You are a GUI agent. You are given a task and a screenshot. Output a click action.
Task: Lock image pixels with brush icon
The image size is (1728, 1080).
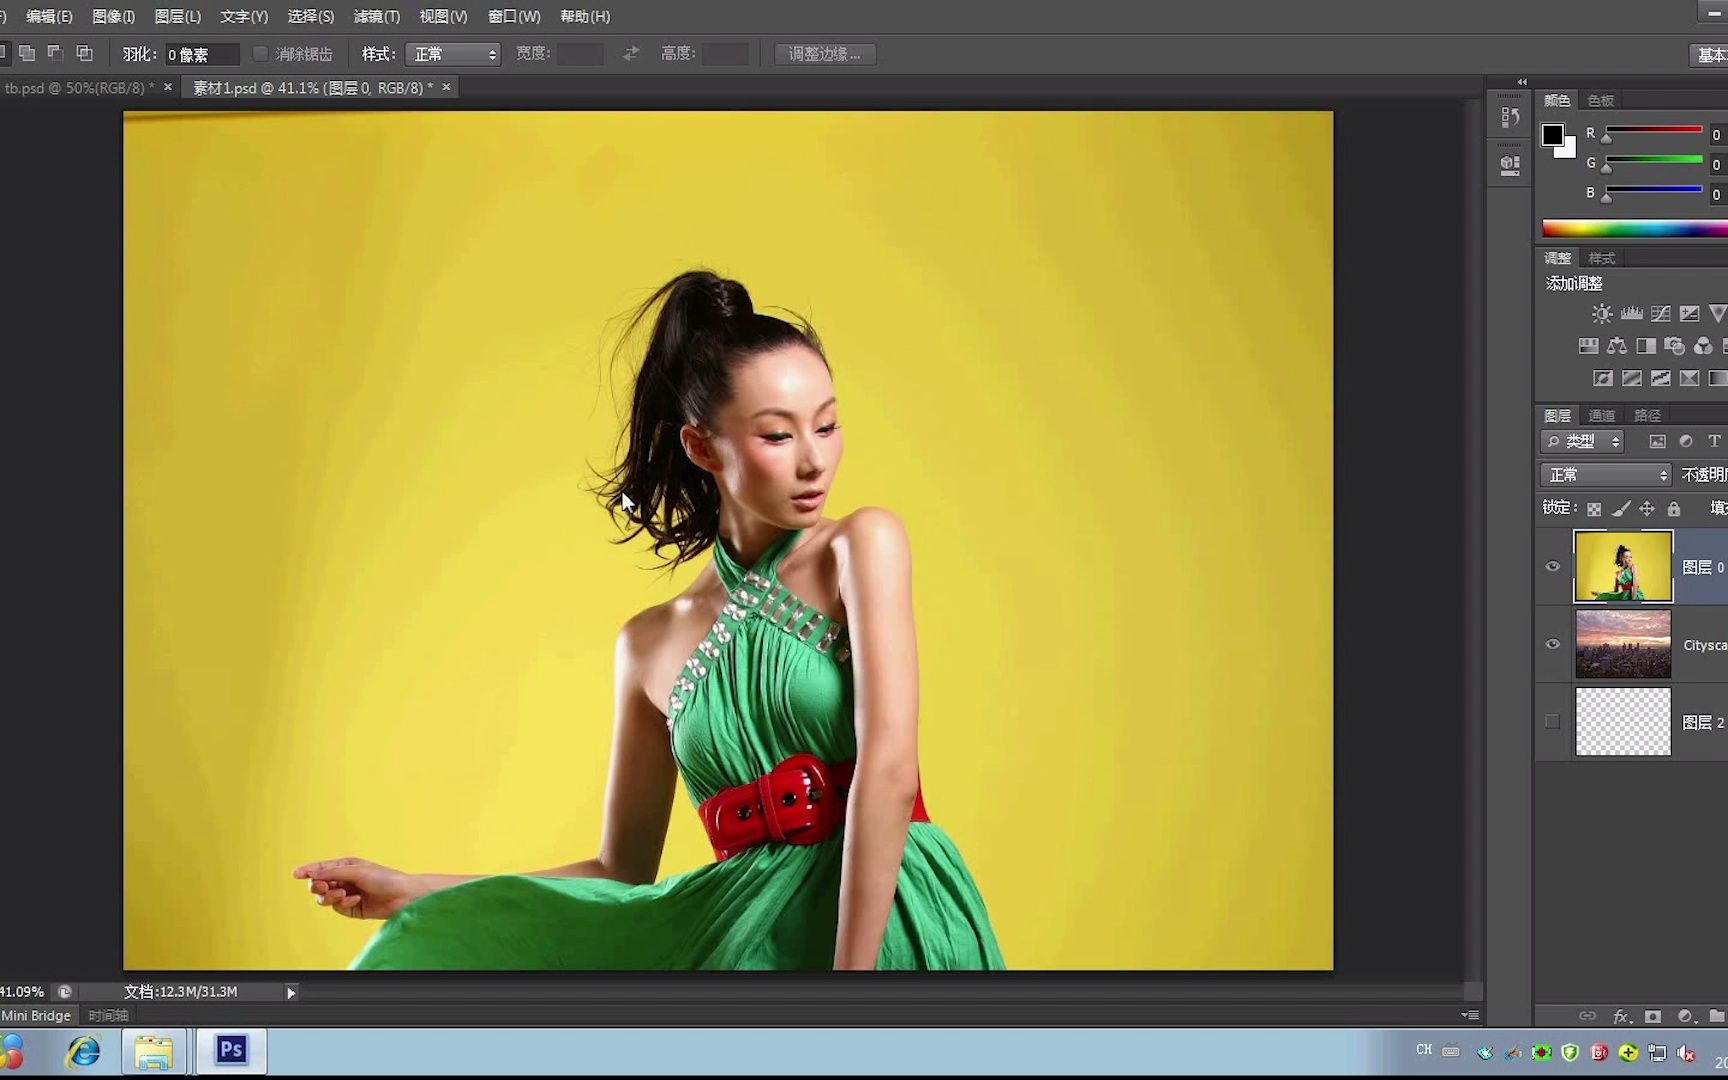coord(1621,509)
